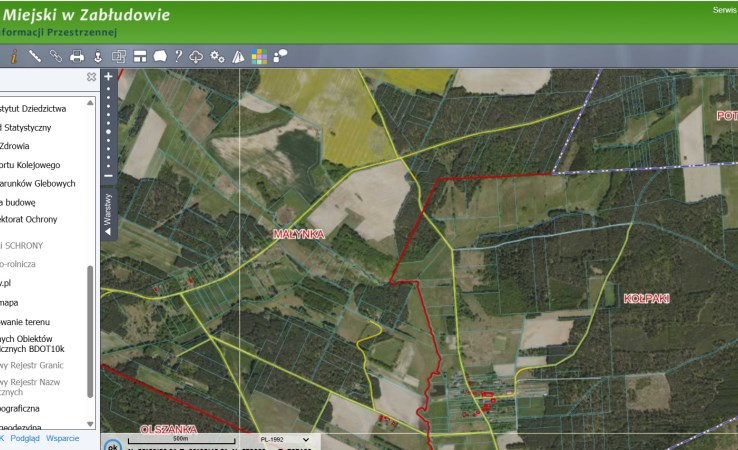
Task: Click the zoom level slider track
Action: click(x=108, y=128)
